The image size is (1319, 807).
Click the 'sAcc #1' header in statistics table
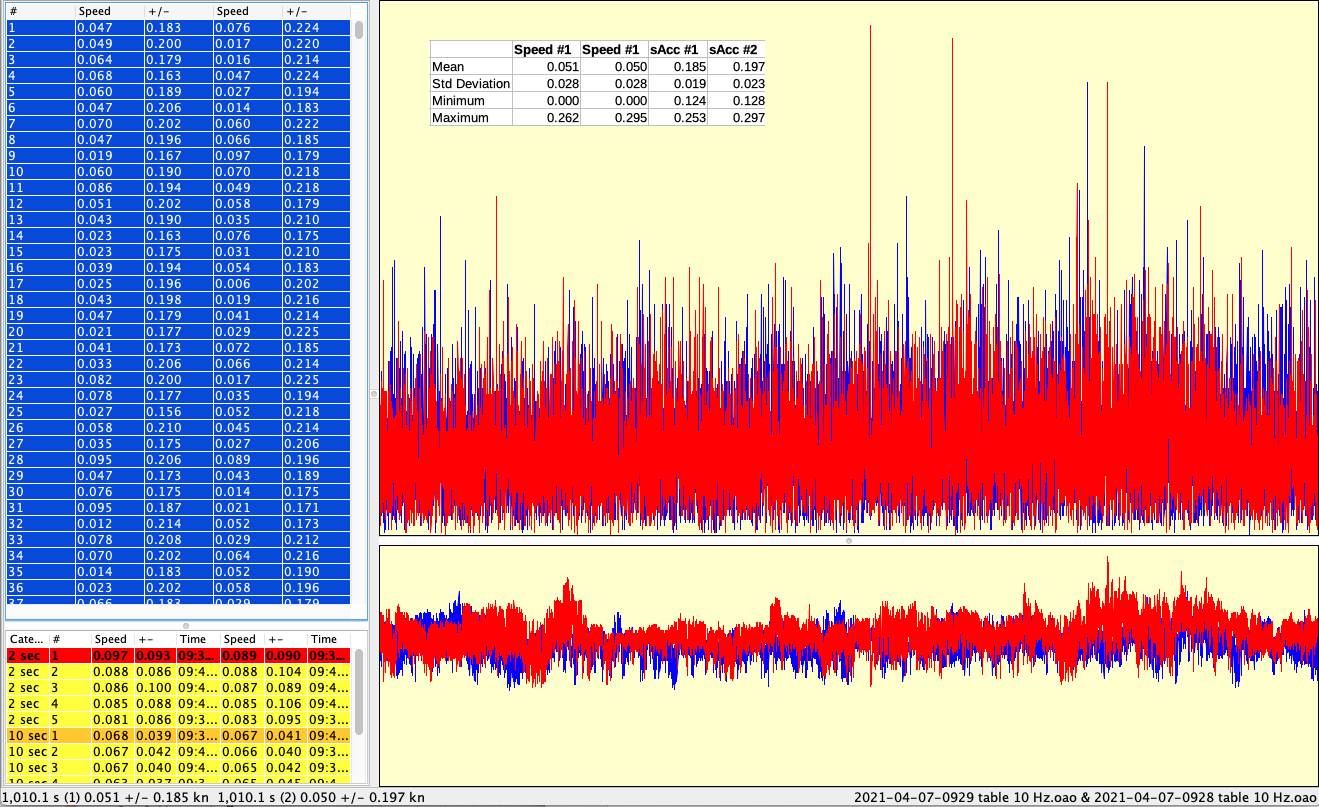coord(677,50)
